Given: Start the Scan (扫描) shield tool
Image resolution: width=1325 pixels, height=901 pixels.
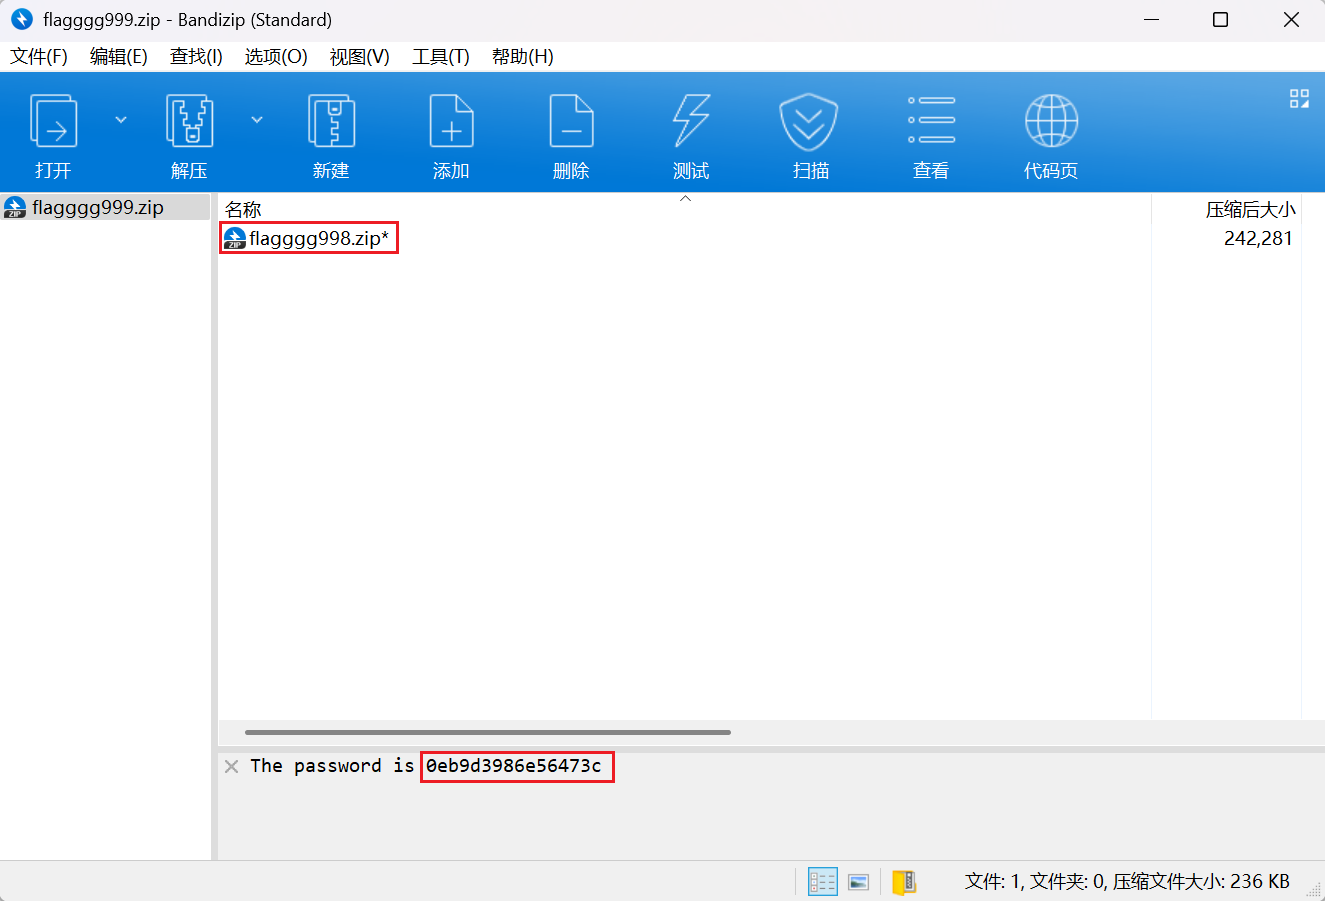Looking at the screenshot, I should 809,122.
